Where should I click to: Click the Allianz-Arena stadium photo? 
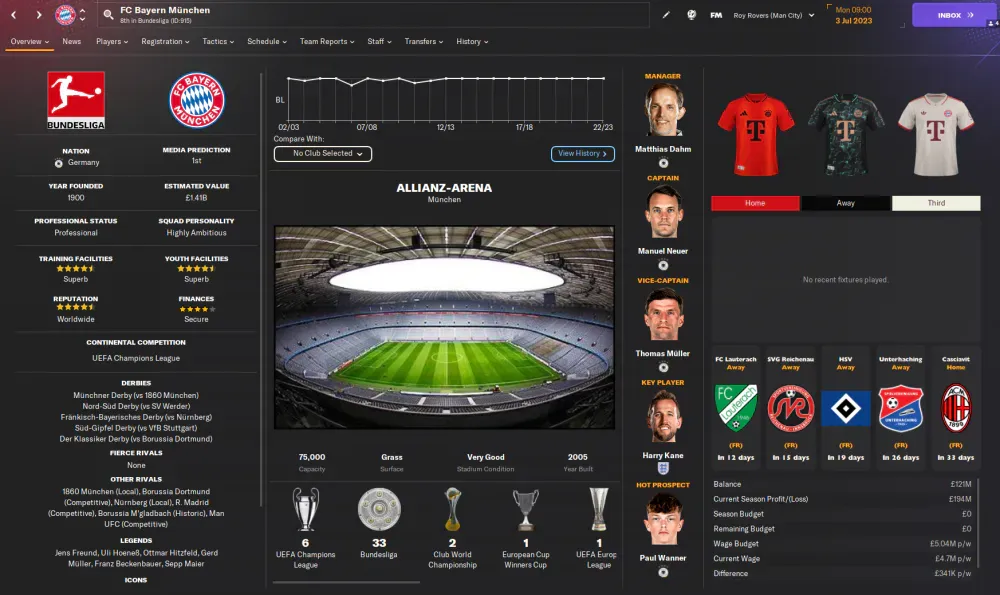[x=445, y=327]
